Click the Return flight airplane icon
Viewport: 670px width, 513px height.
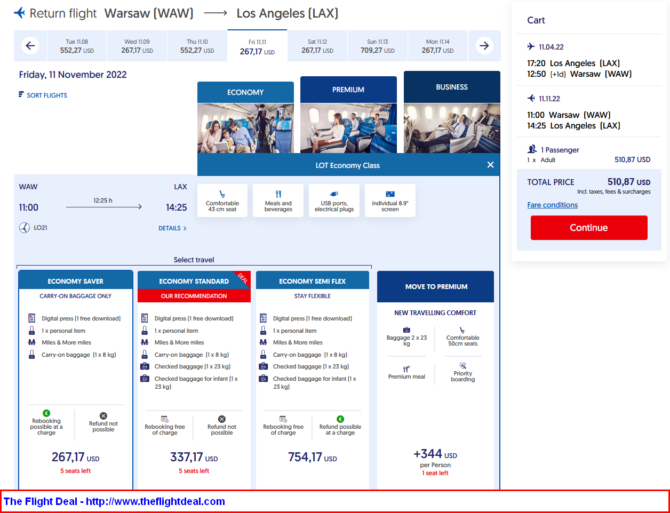tap(20, 13)
